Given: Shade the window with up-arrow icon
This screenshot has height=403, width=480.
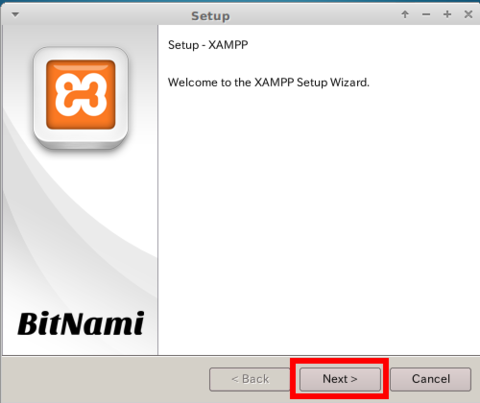Looking at the screenshot, I should (405, 14).
